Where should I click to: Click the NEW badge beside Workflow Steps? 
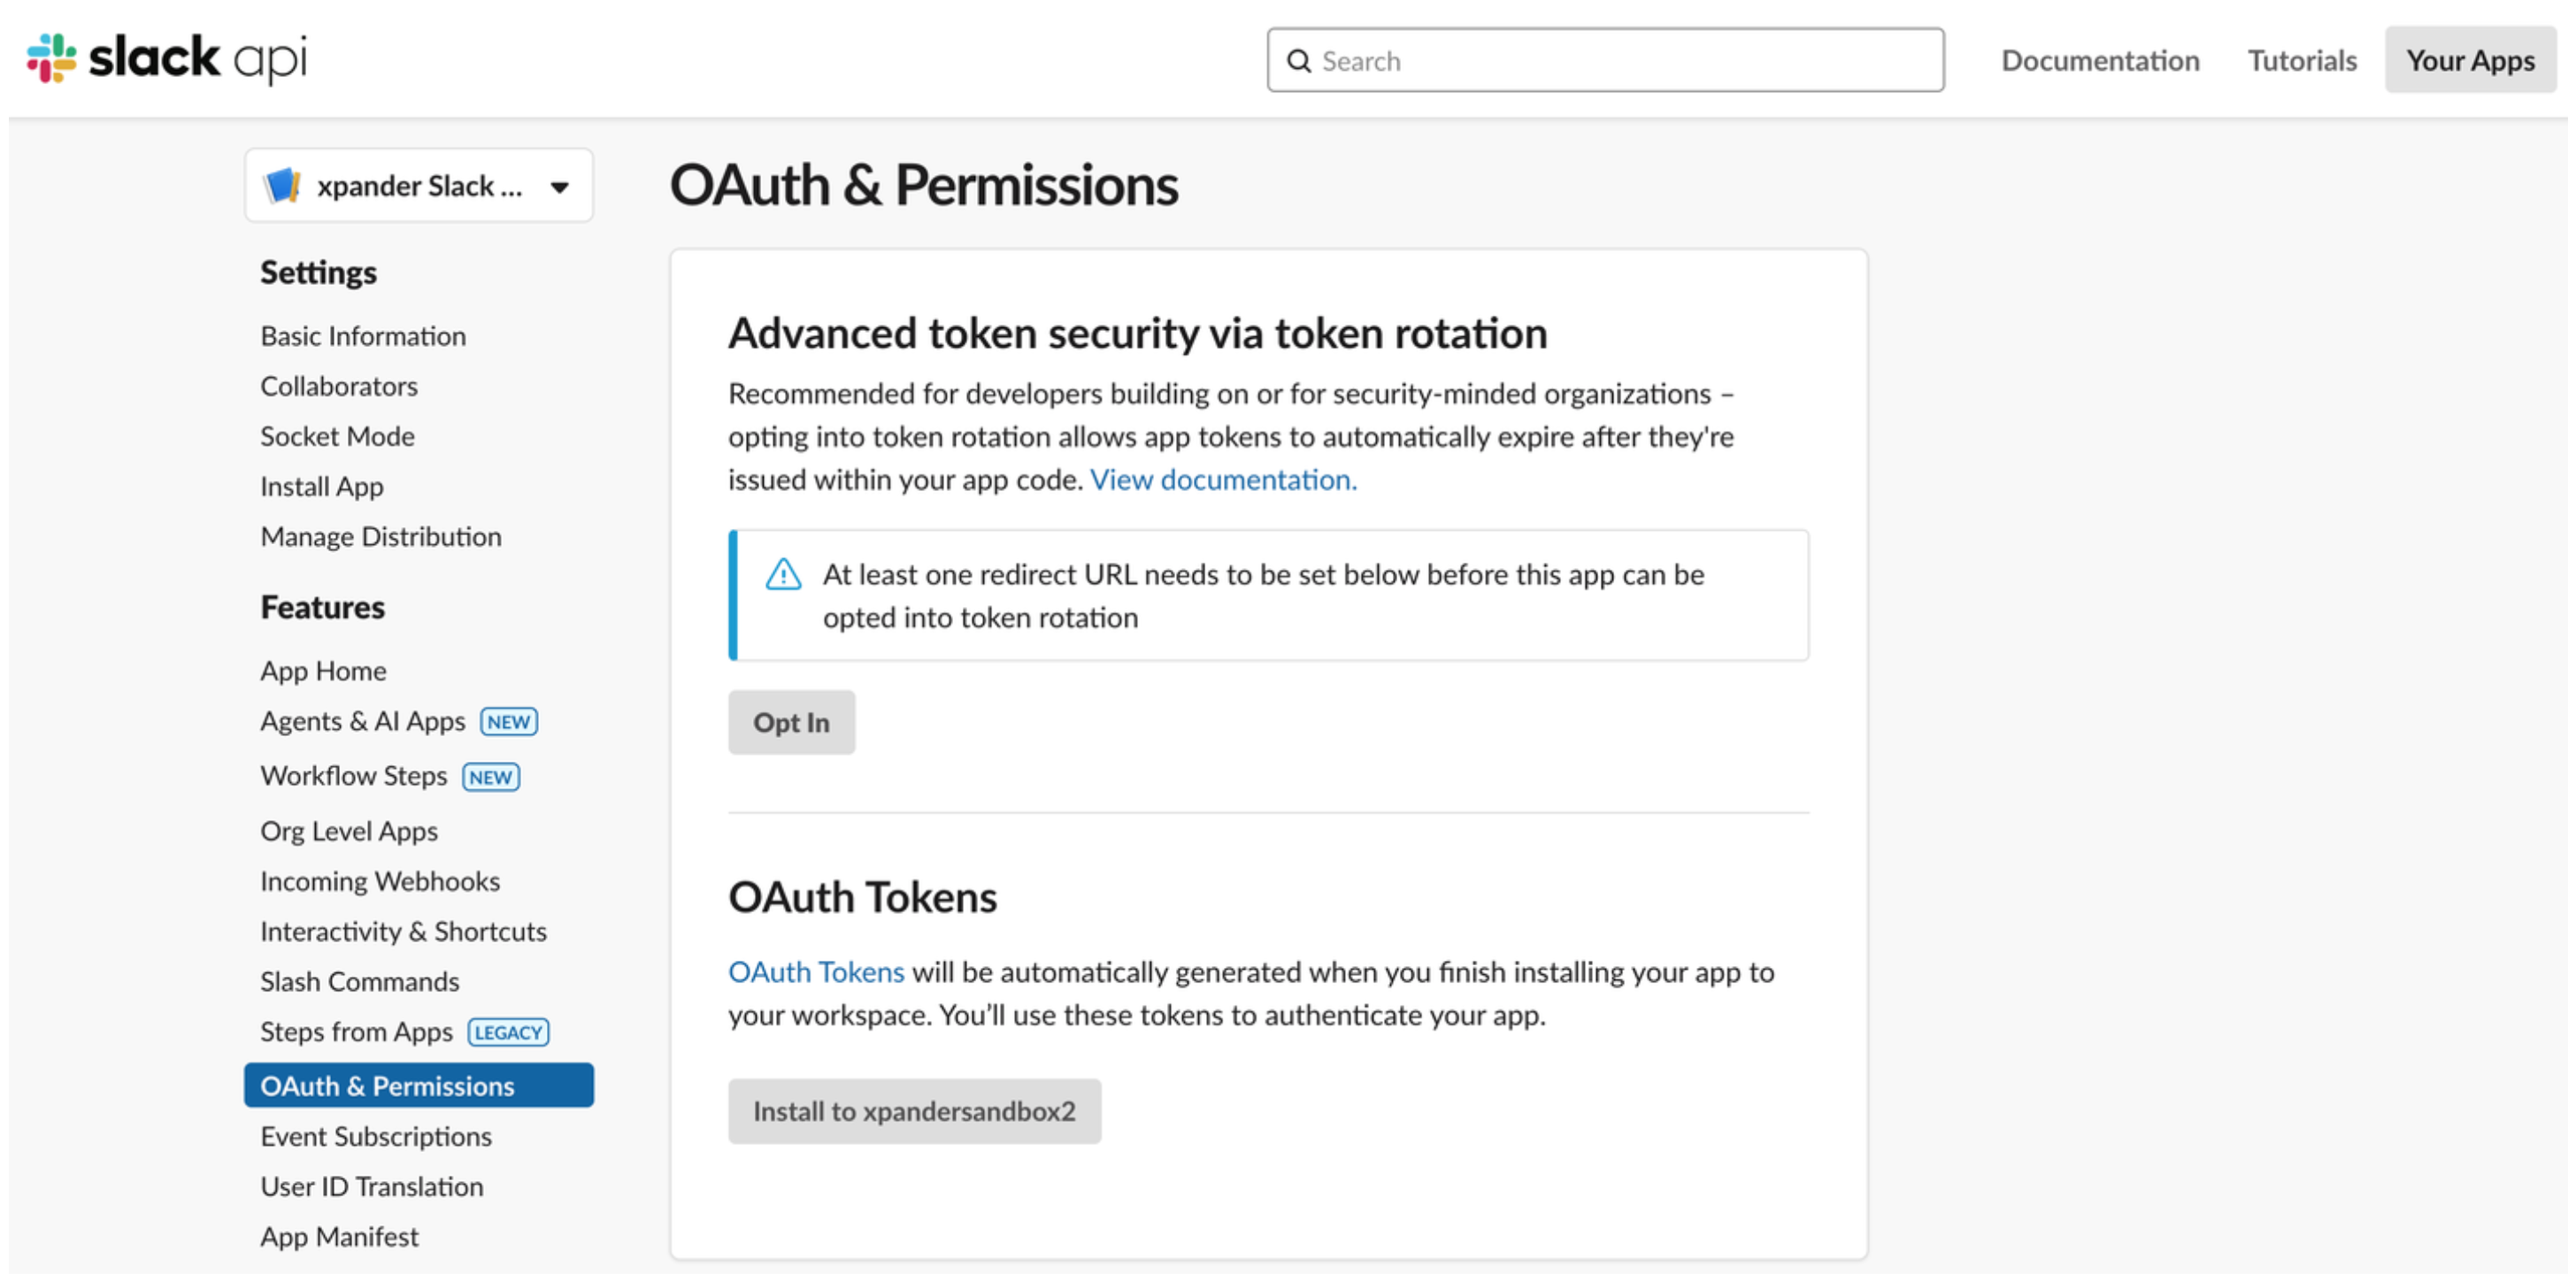490,777
